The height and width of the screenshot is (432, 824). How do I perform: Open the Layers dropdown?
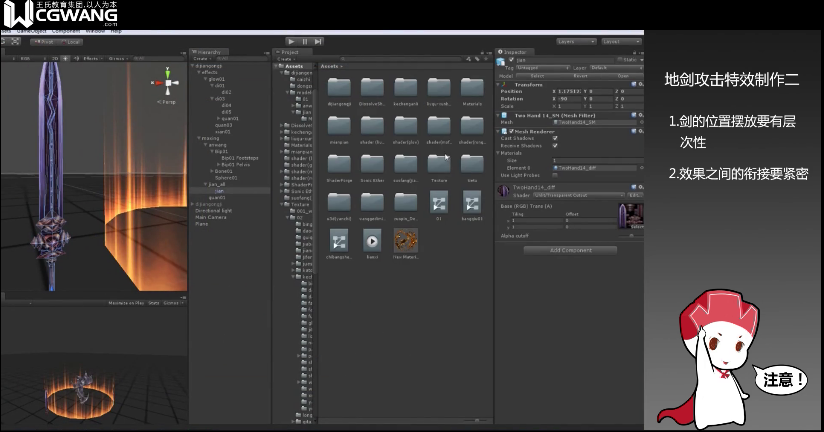pos(576,41)
